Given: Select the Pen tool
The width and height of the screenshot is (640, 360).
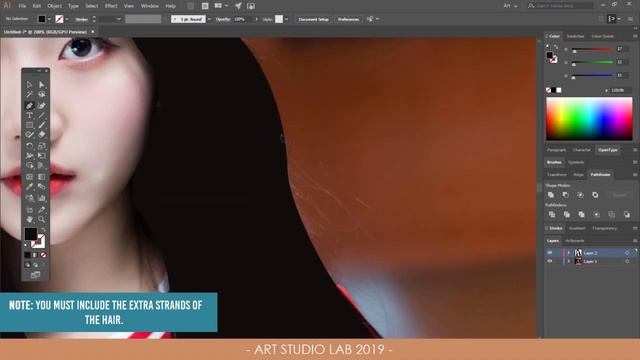Looking at the screenshot, I should click(29, 106).
